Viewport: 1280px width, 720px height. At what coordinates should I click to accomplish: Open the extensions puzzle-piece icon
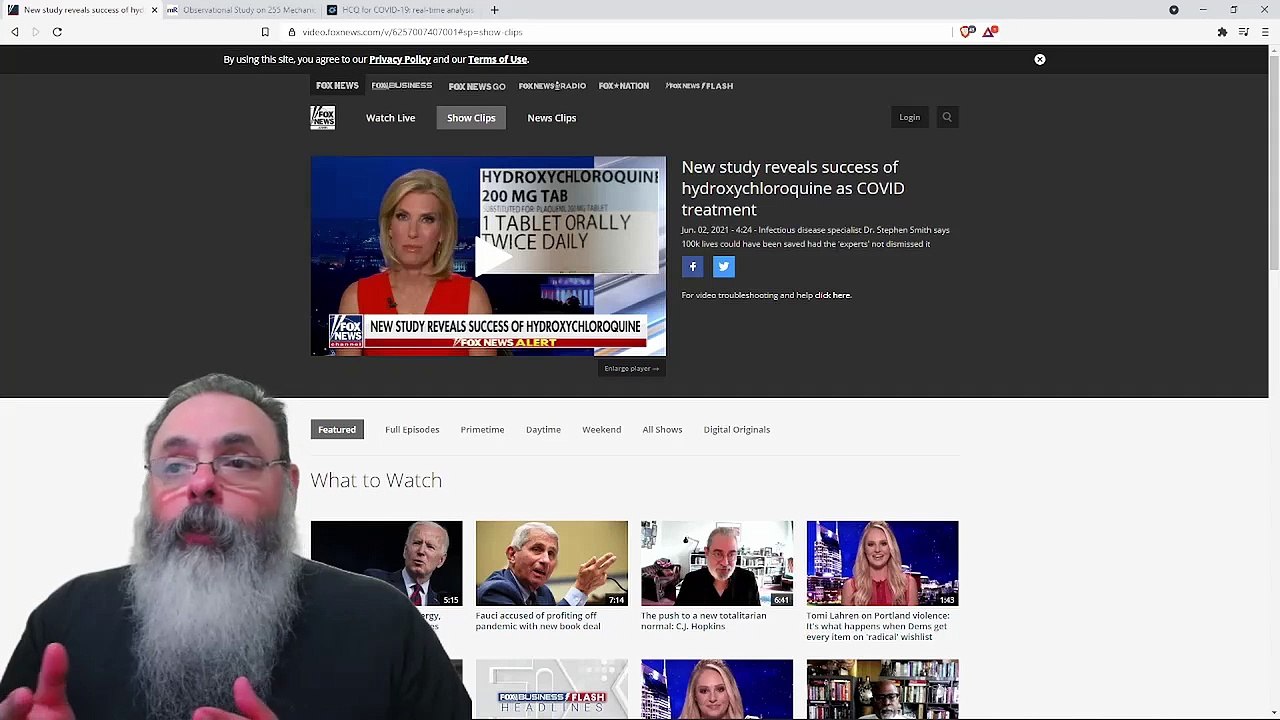[1222, 32]
